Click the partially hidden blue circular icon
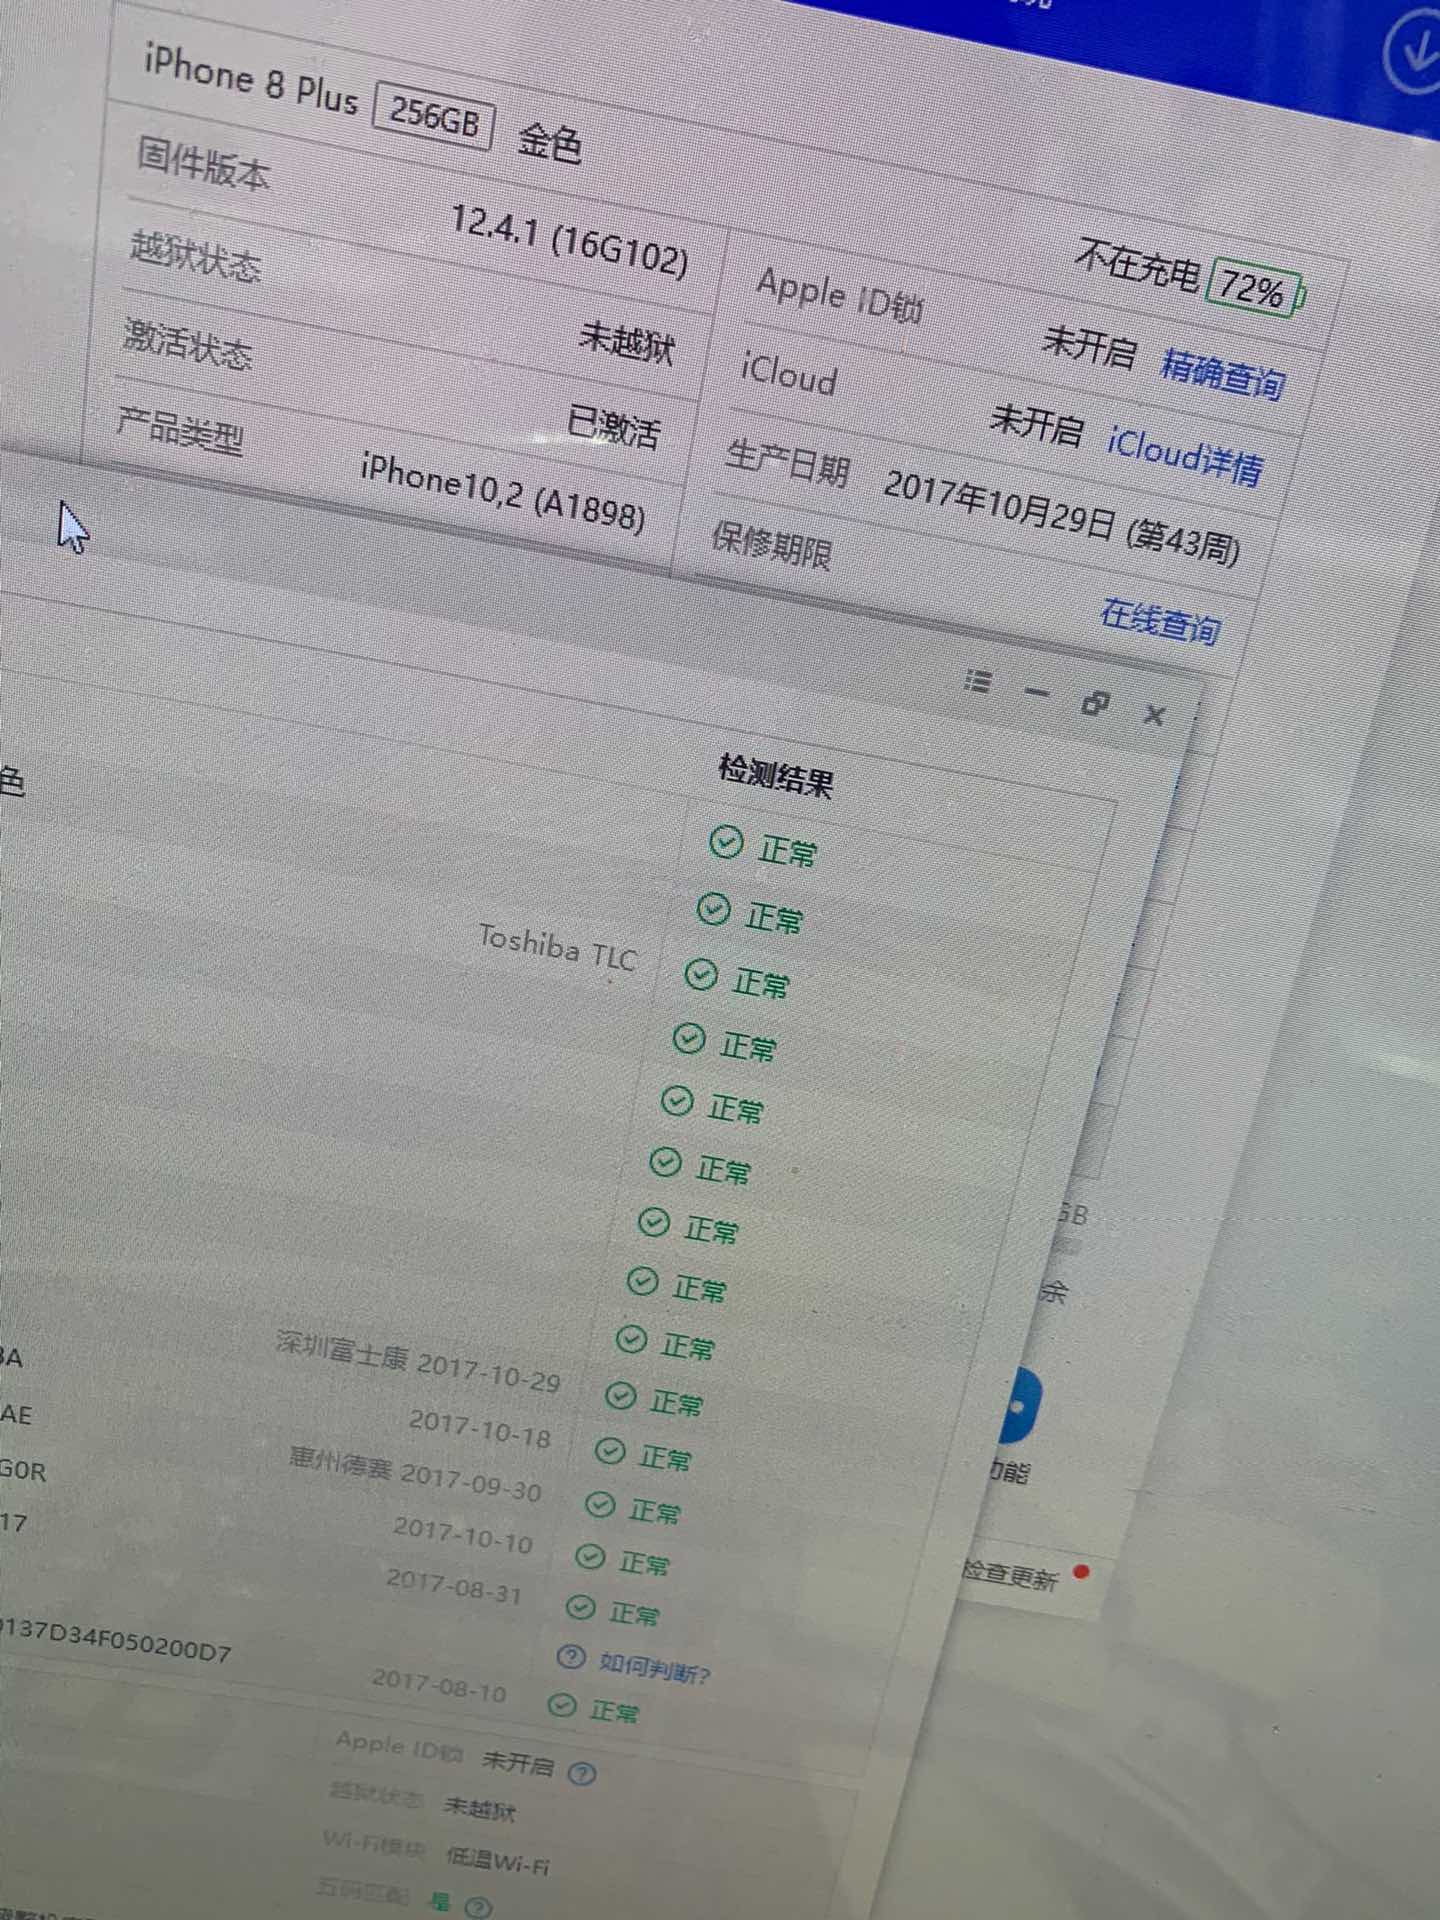 tap(1020, 1407)
